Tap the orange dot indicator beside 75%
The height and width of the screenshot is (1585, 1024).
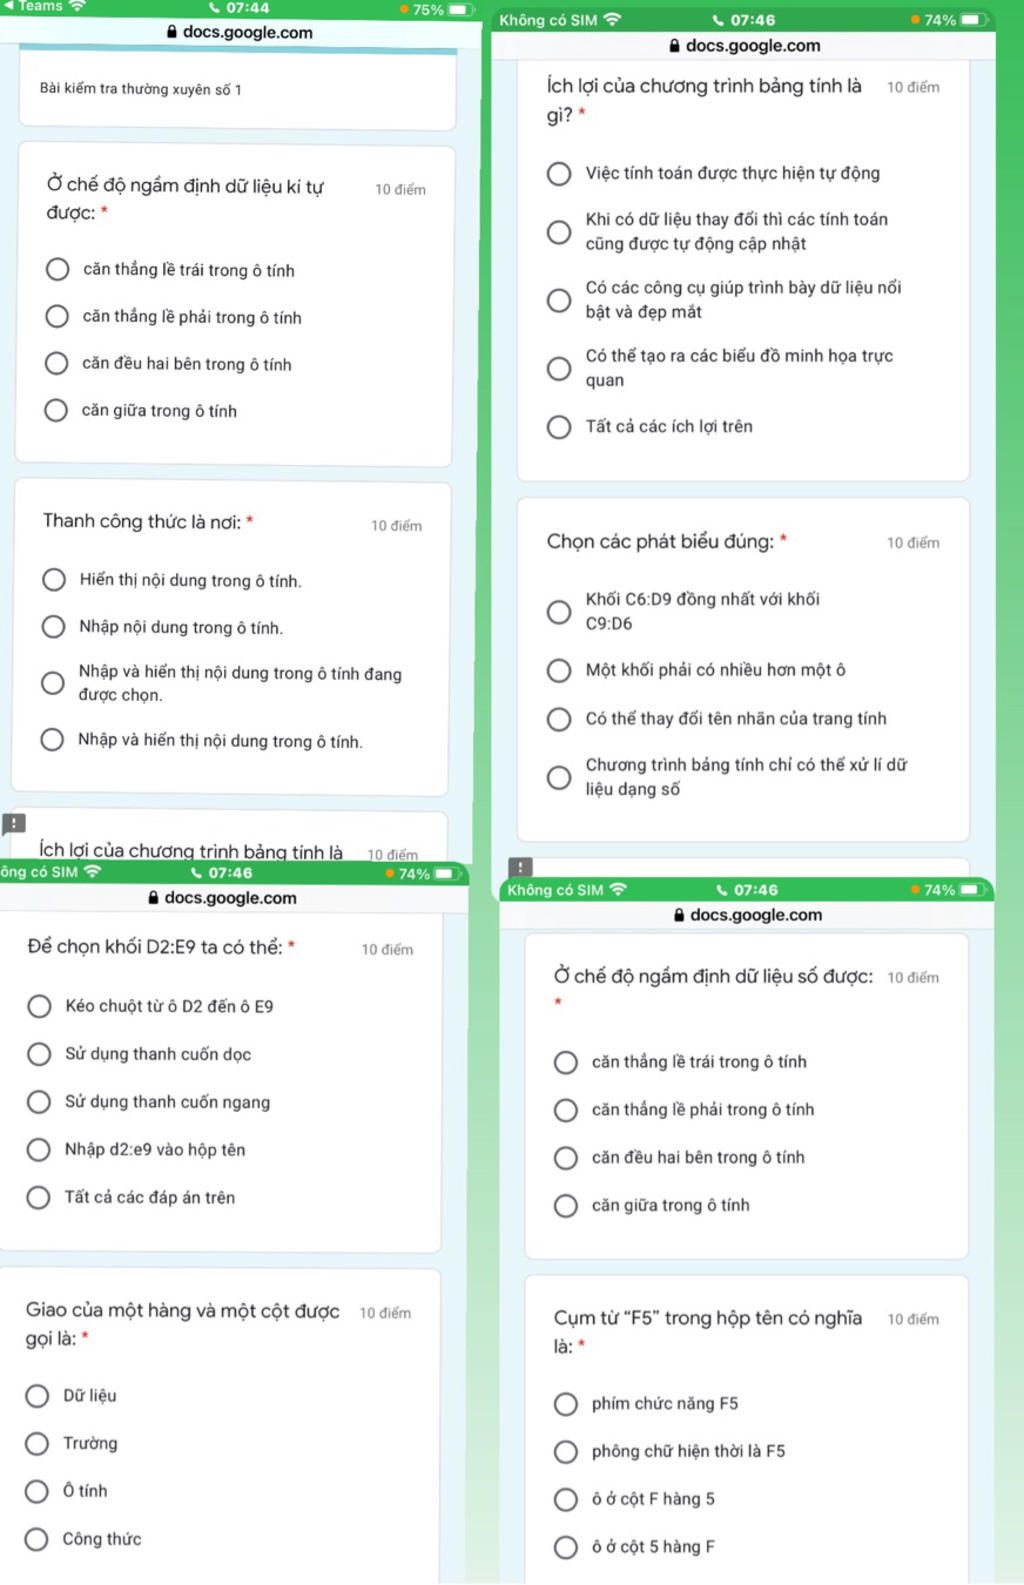(x=404, y=10)
